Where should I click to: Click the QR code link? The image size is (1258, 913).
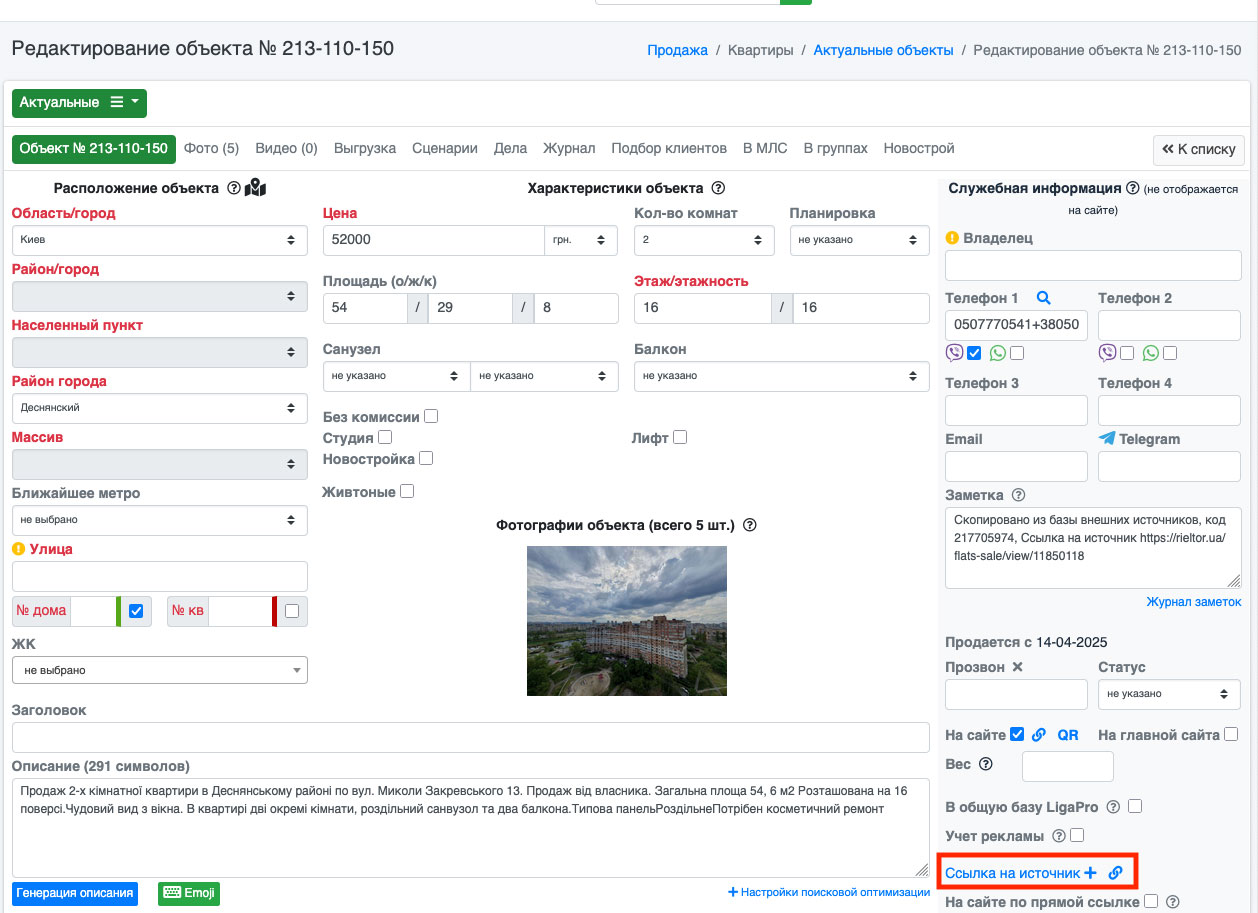[1068, 735]
